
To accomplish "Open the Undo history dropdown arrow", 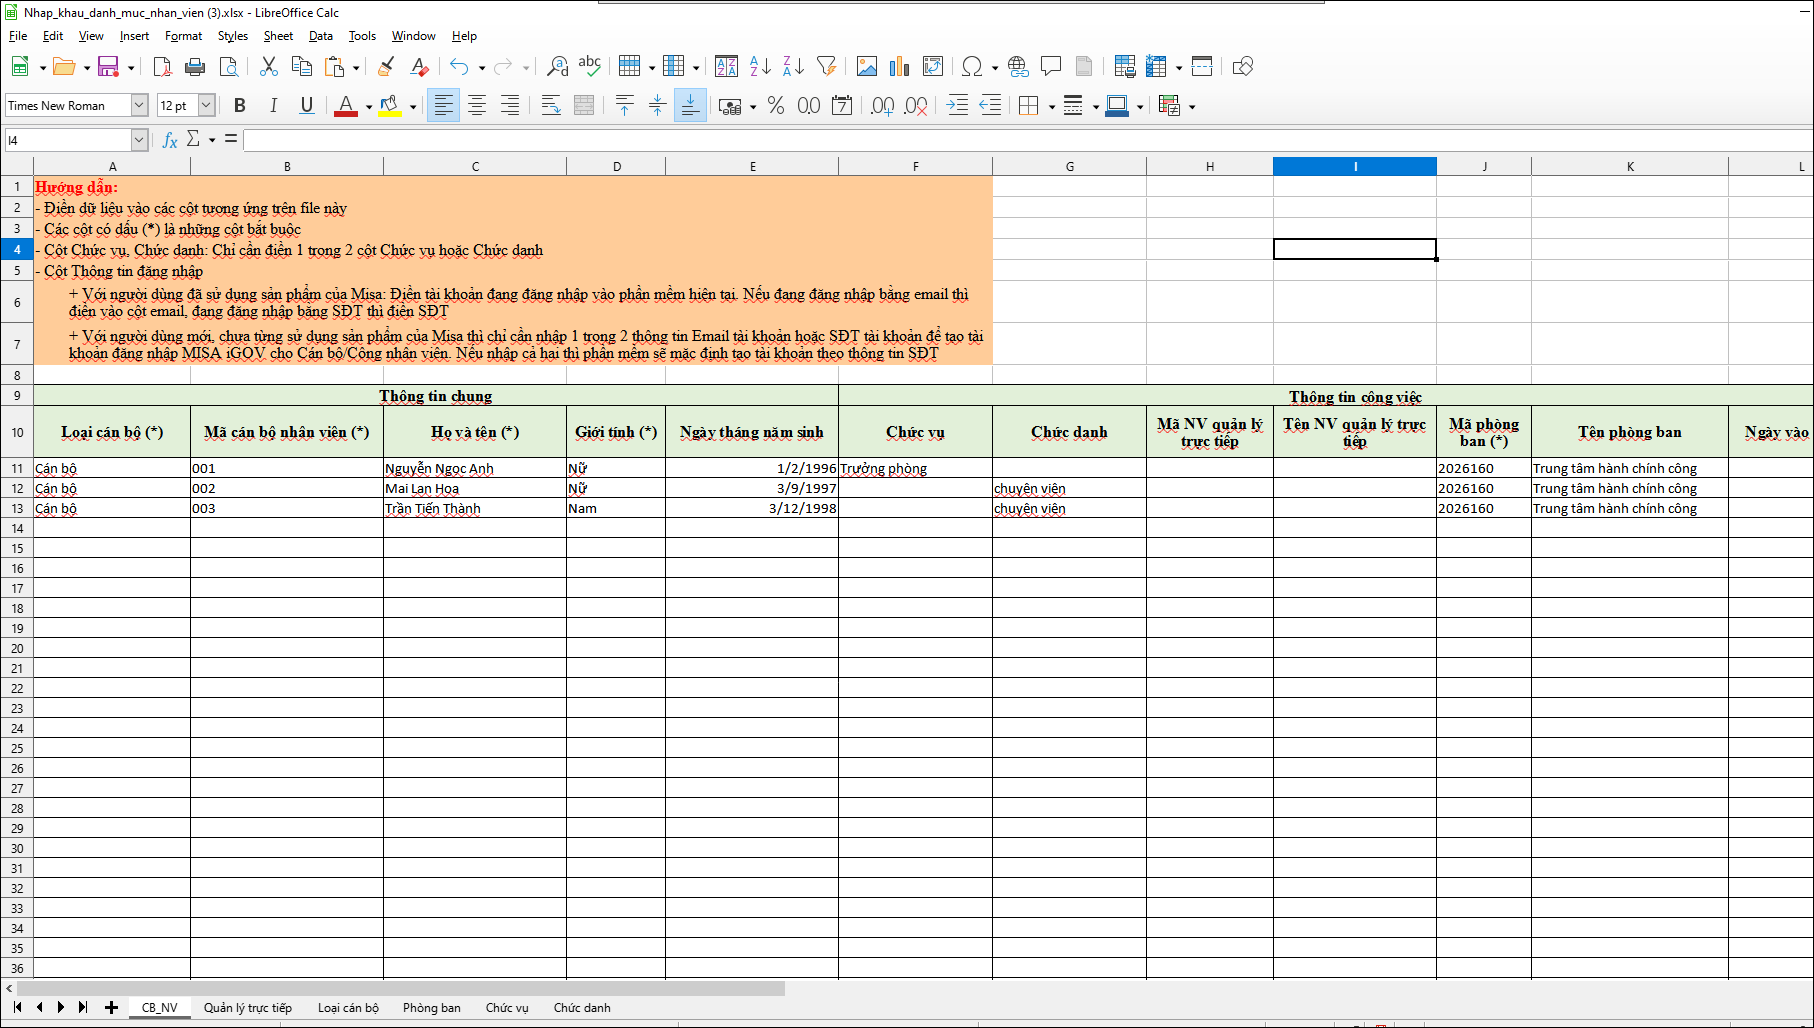I will click(x=482, y=68).
